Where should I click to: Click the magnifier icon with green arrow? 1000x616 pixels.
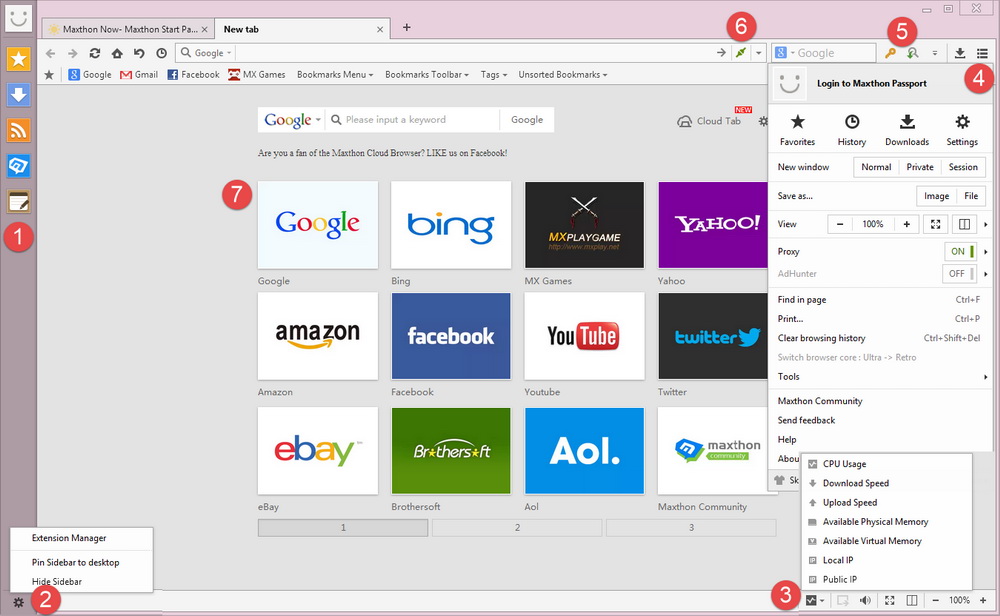pos(913,53)
